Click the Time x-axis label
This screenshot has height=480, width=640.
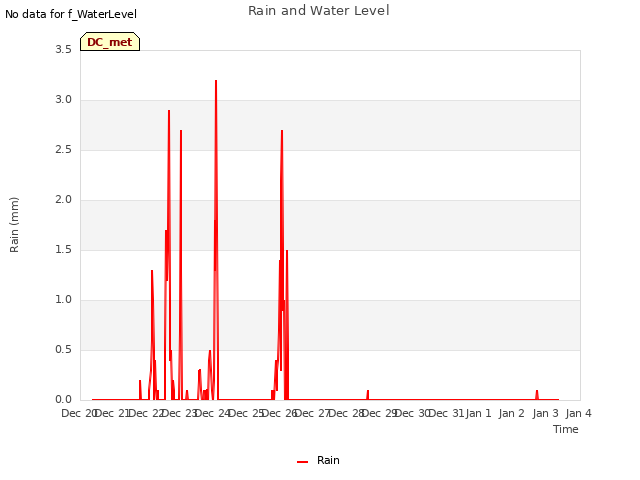(566, 429)
